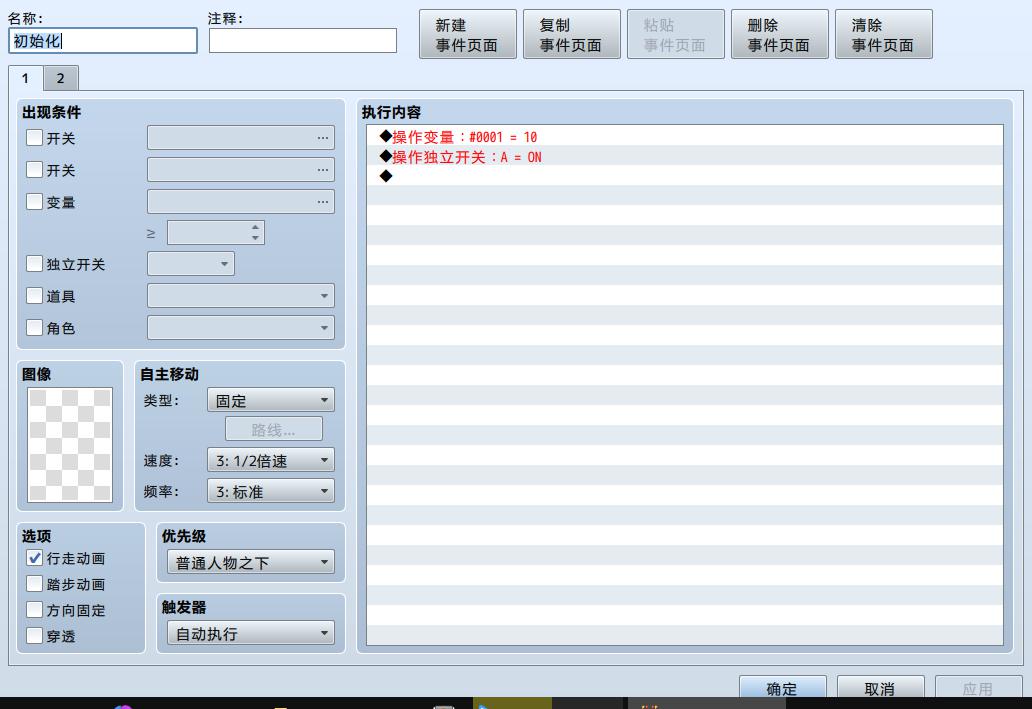Viewport: 1032px width, 709px height.
Task: Switch to event page tab 1
Action: point(26,78)
